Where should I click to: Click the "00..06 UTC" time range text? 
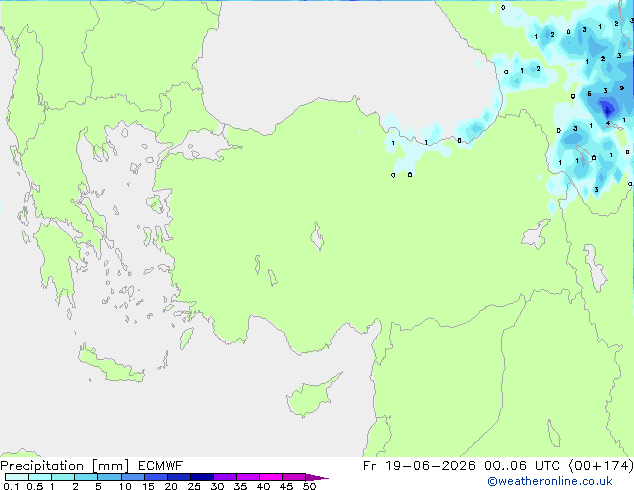tap(522, 466)
